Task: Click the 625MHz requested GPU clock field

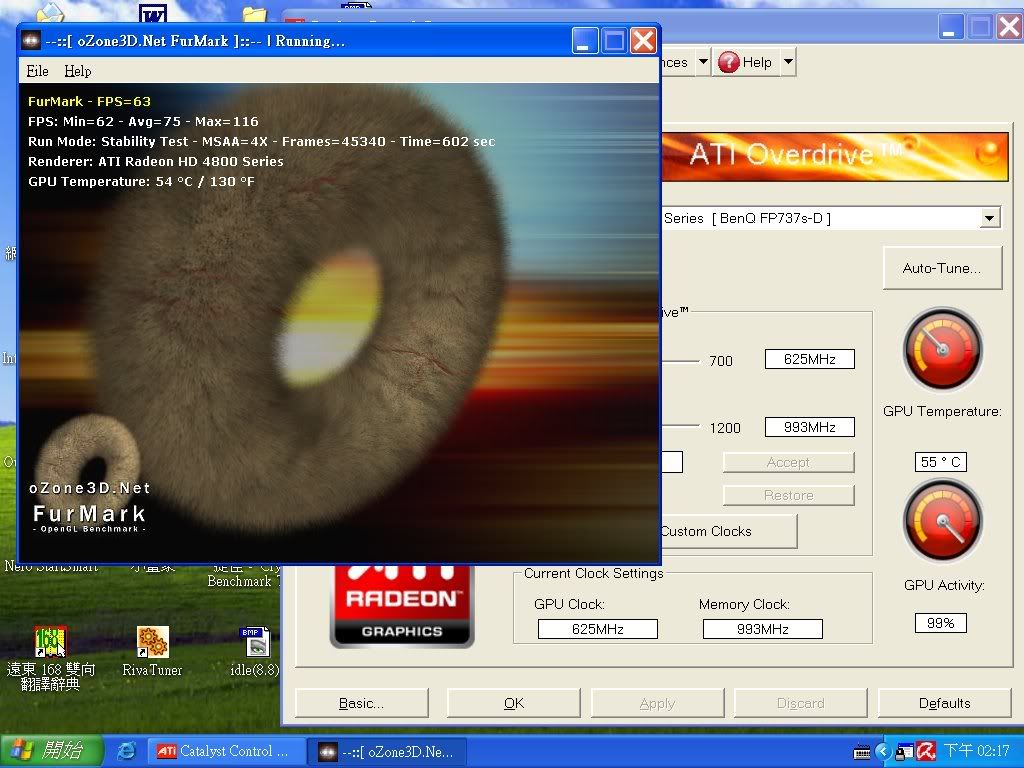Action: [809, 359]
